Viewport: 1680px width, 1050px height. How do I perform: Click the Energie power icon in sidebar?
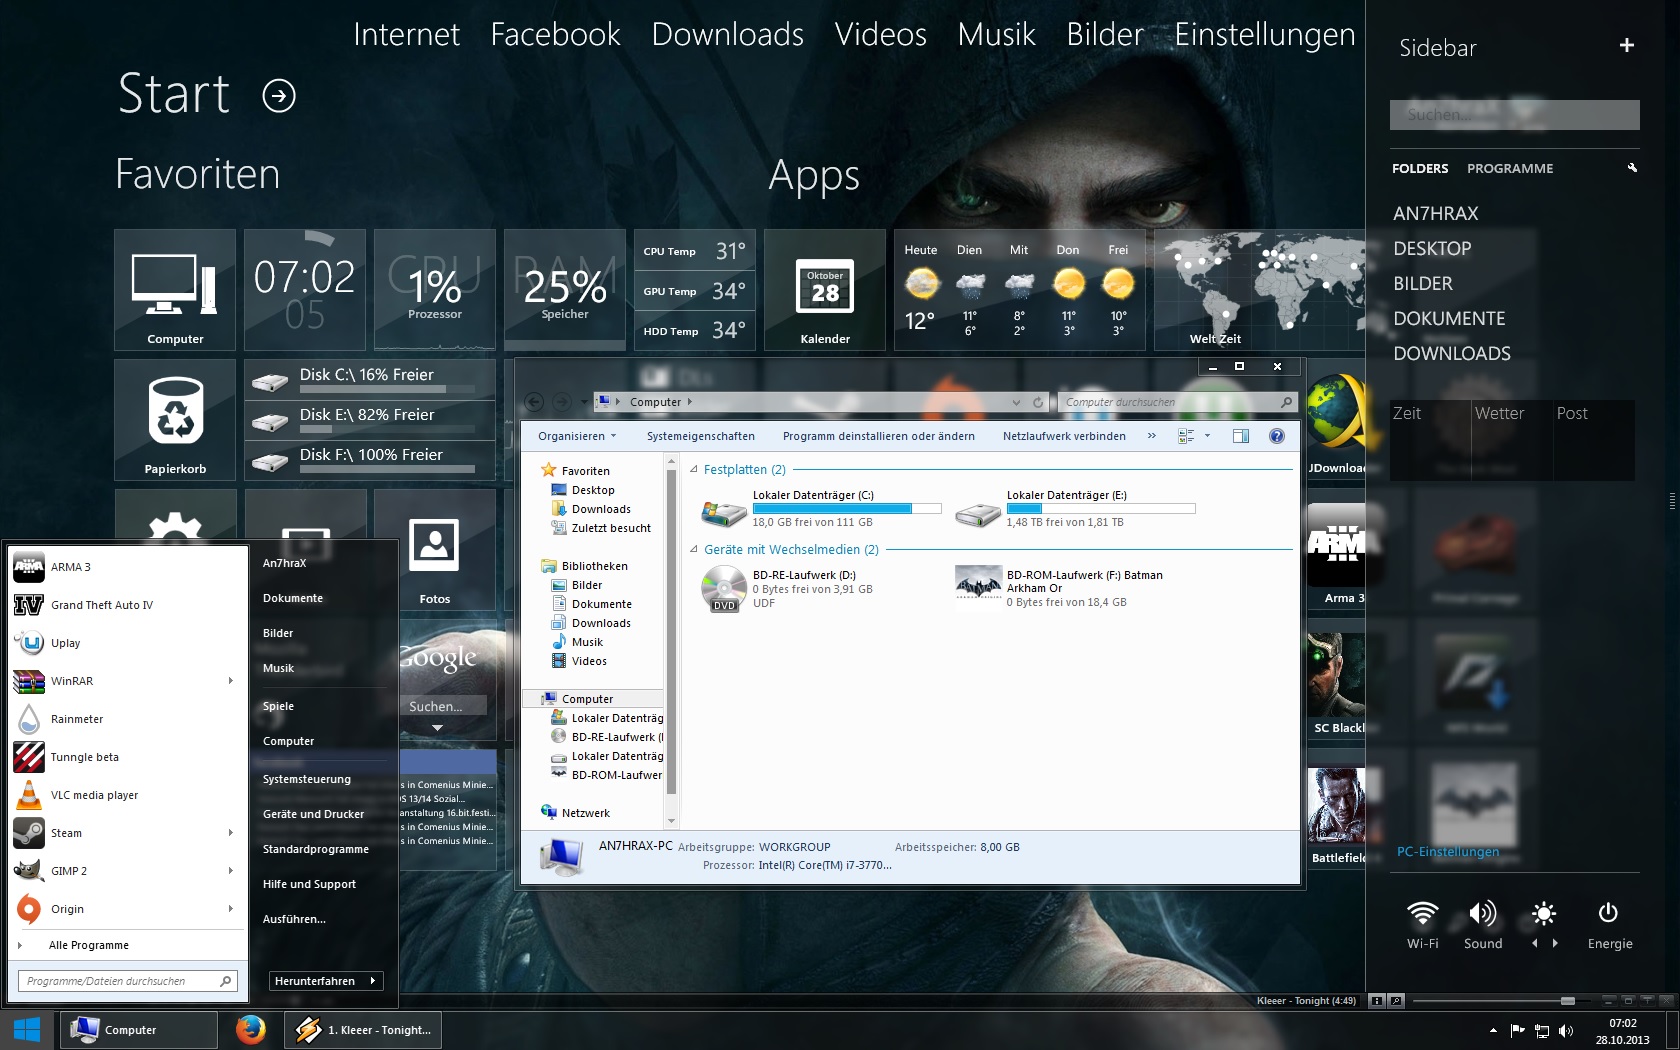[1608, 913]
